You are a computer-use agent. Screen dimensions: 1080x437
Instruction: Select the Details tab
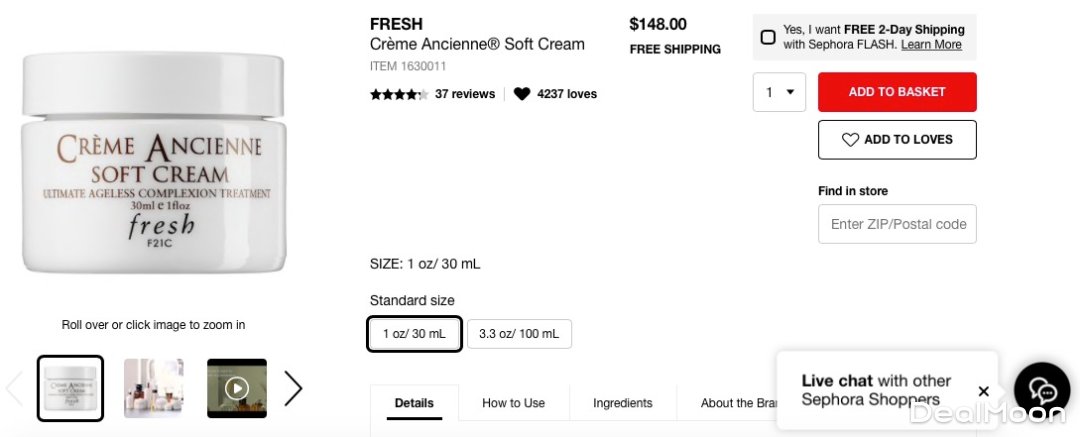pos(414,403)
